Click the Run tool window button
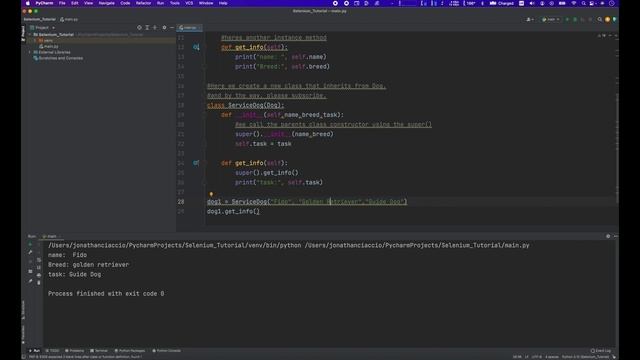 [34, 351]
